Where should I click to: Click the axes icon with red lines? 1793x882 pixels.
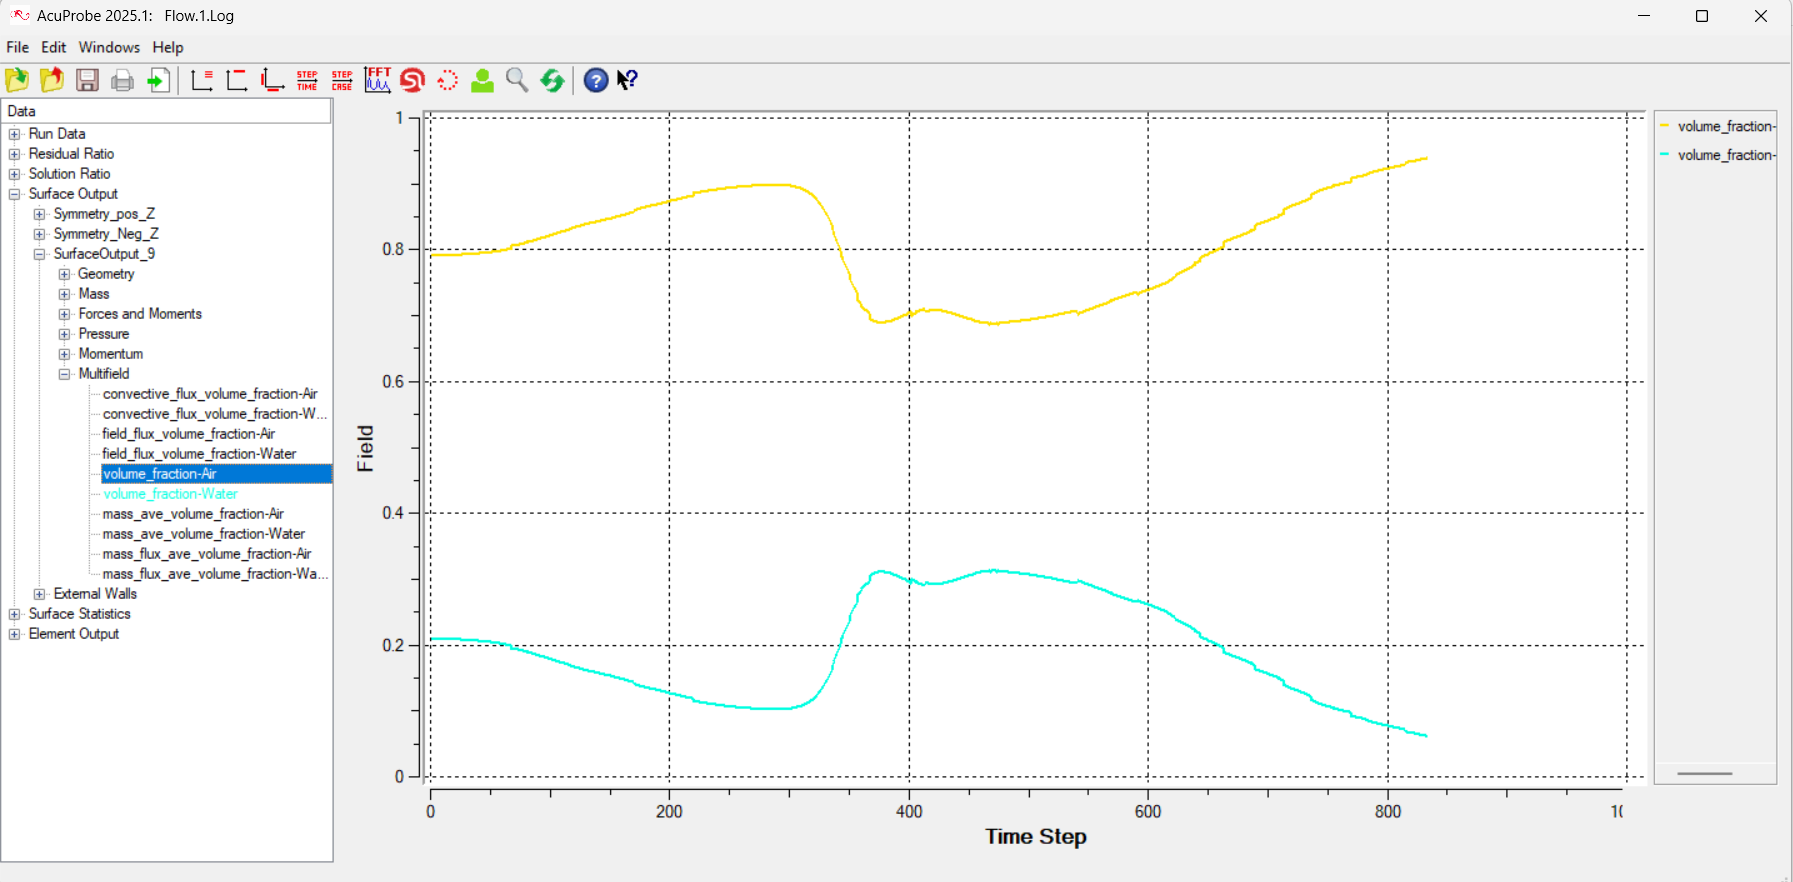pos(202,80)
